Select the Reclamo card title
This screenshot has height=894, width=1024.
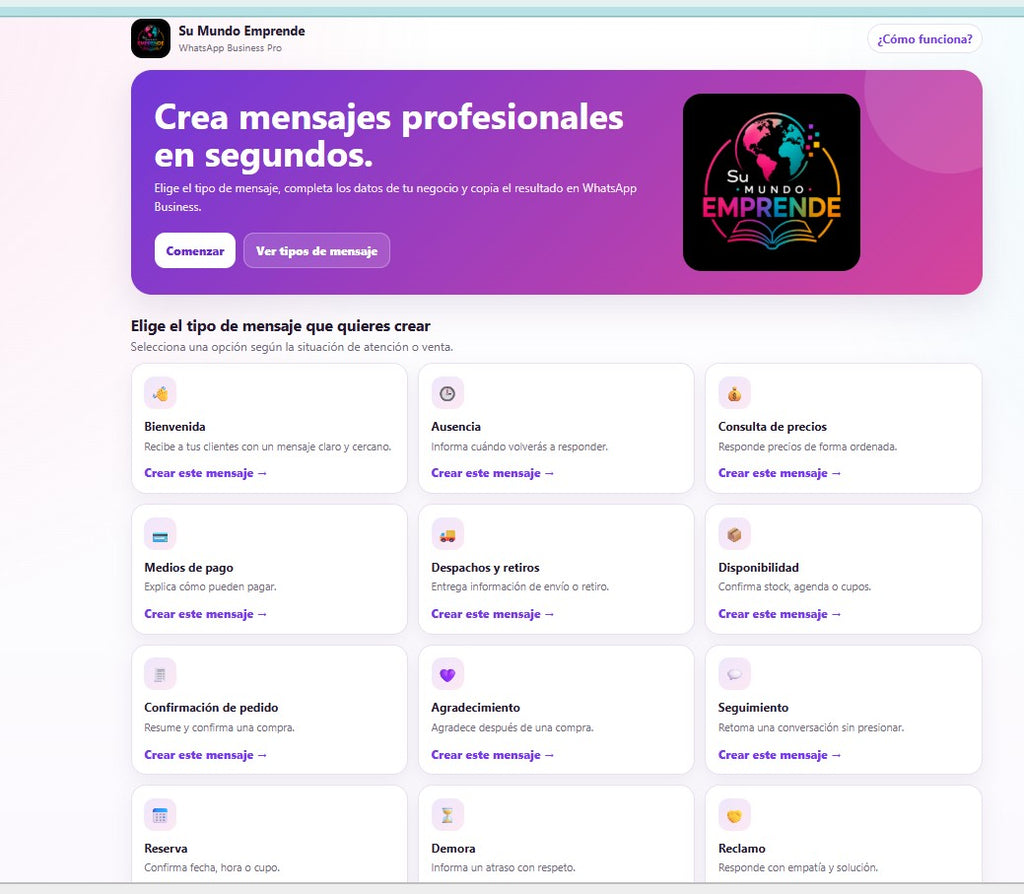[742, 849]
